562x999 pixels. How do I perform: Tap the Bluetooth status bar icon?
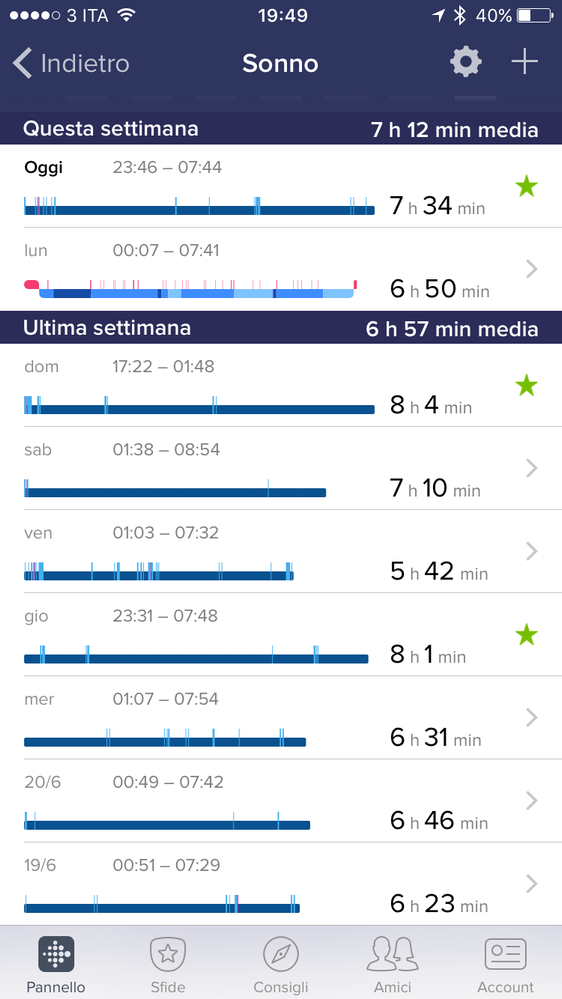[x=459, y=16]
